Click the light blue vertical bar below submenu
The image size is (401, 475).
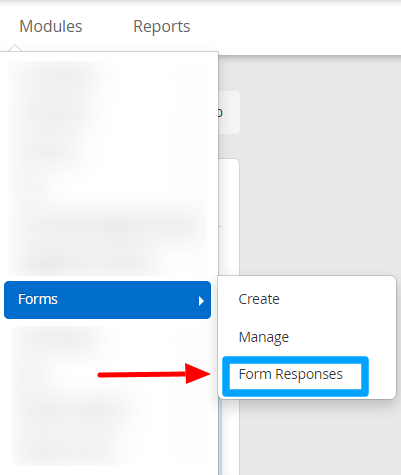click(220, 437)
